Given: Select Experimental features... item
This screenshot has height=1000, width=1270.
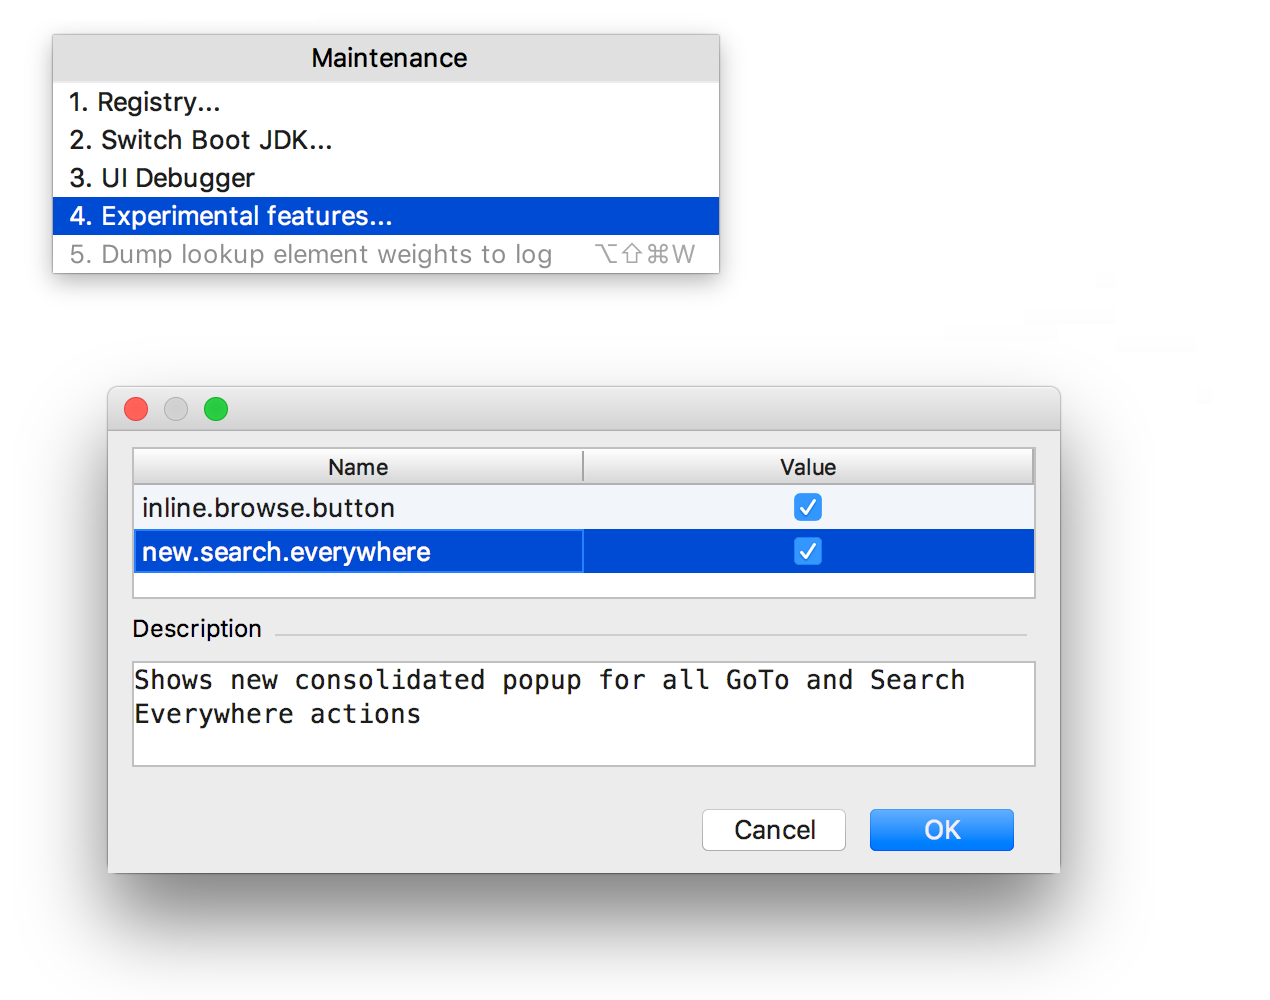Looking at the screenshot, I should tap(385, 216).
